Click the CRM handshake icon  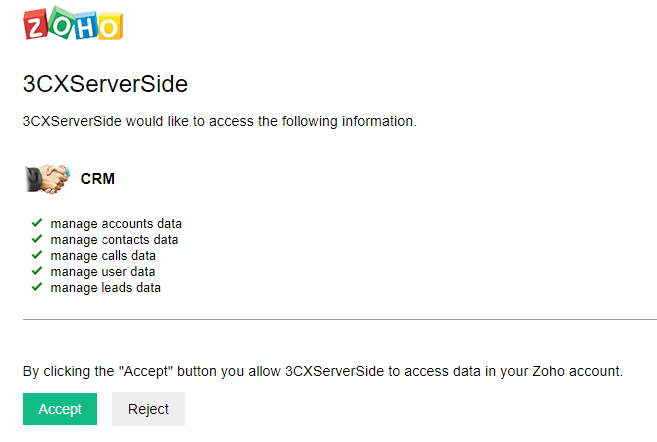point(46,178)
